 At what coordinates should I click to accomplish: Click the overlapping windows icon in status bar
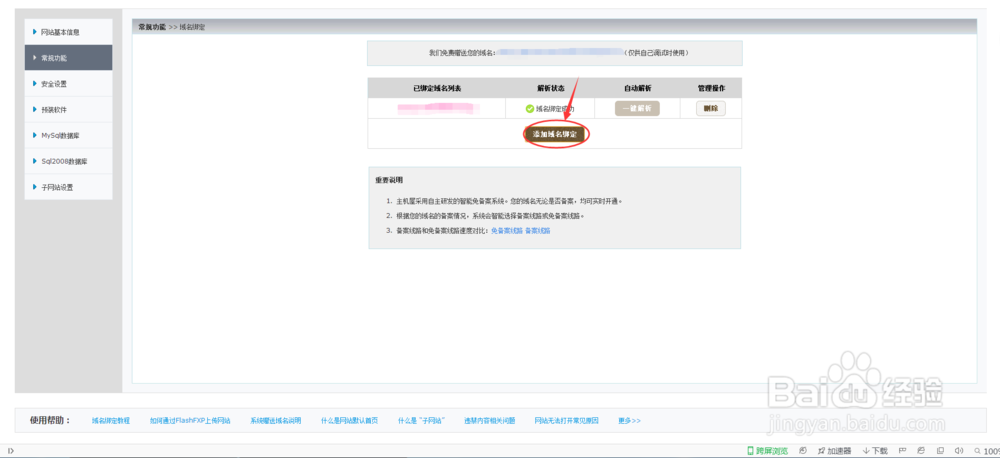tap(941, 451)
